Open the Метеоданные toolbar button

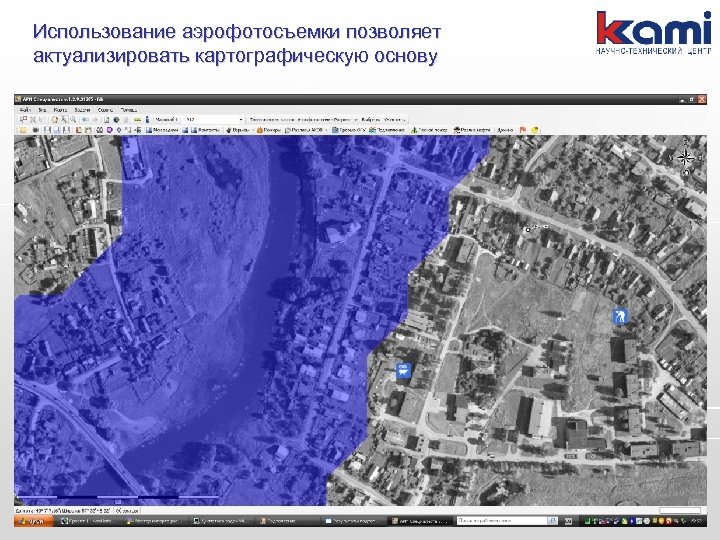162,130
